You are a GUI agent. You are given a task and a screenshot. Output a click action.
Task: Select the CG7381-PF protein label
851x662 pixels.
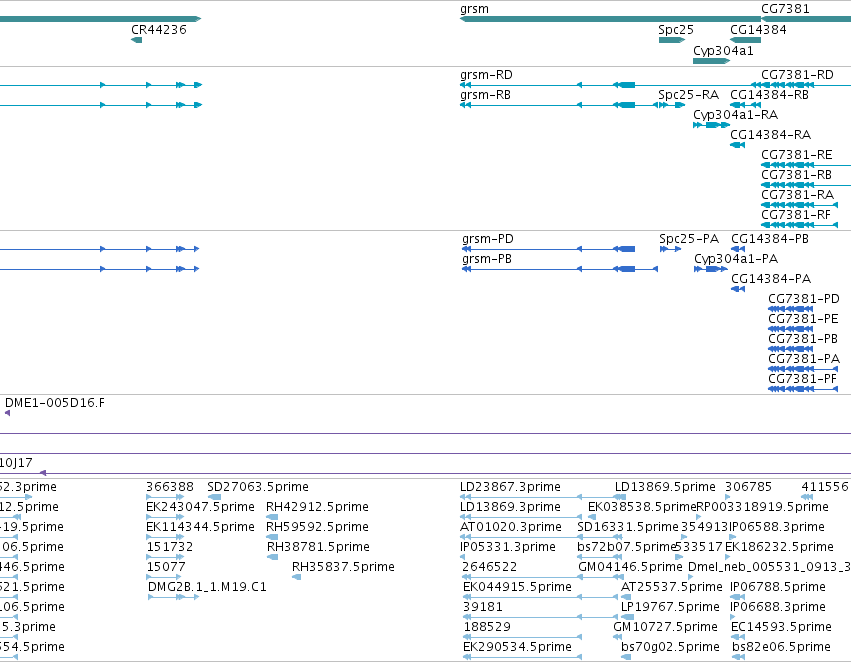(x=803, y=379)
